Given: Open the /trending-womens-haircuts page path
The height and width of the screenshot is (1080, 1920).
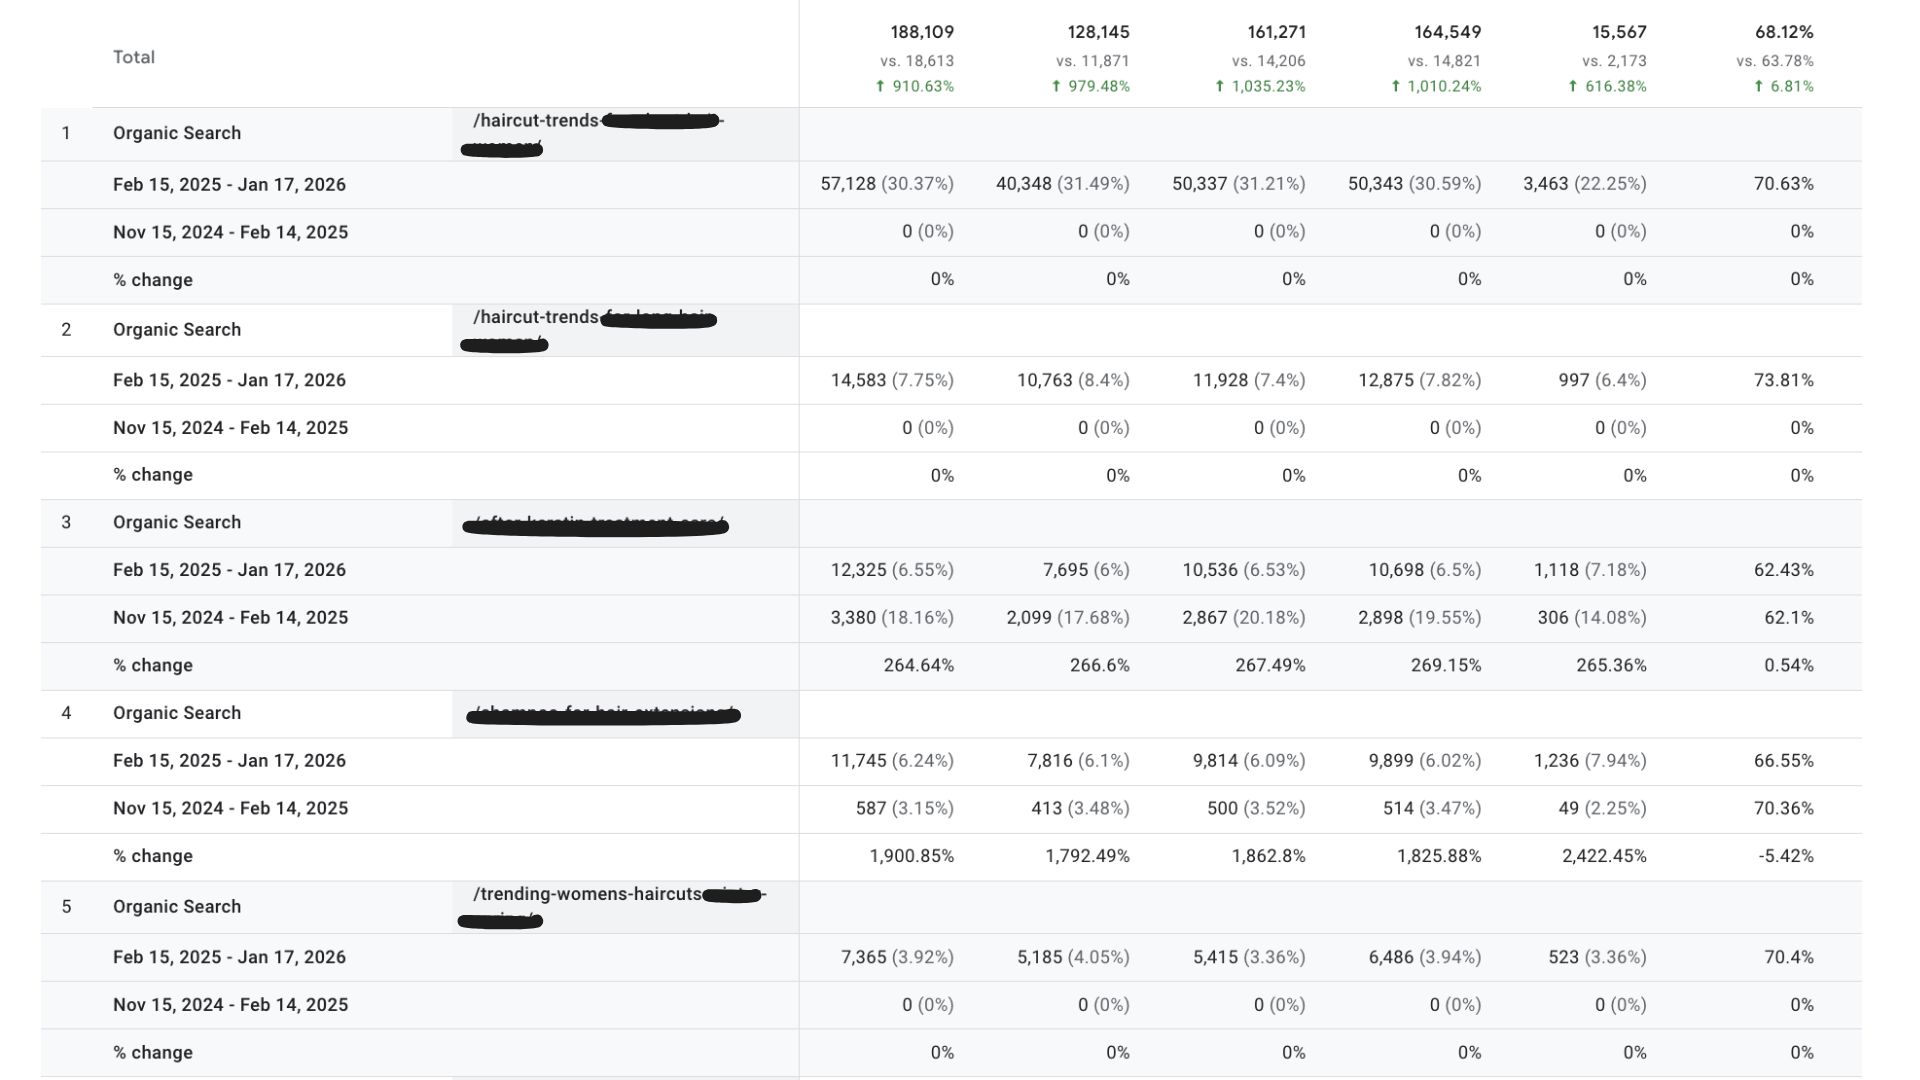Looking at the screenshot, I should pos(587,894).
